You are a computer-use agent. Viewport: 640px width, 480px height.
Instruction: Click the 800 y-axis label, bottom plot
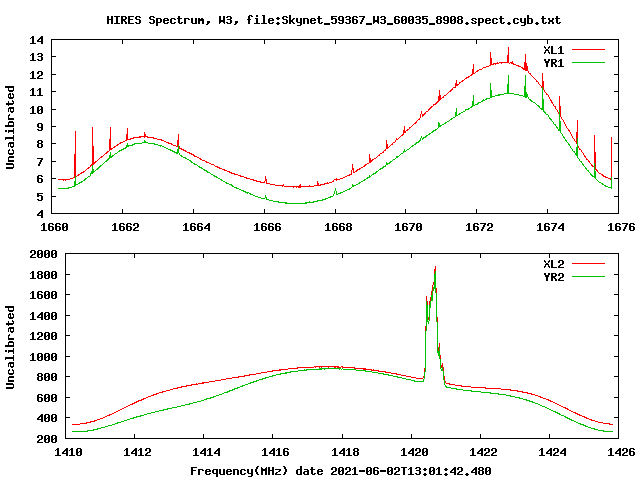point(47,377)
